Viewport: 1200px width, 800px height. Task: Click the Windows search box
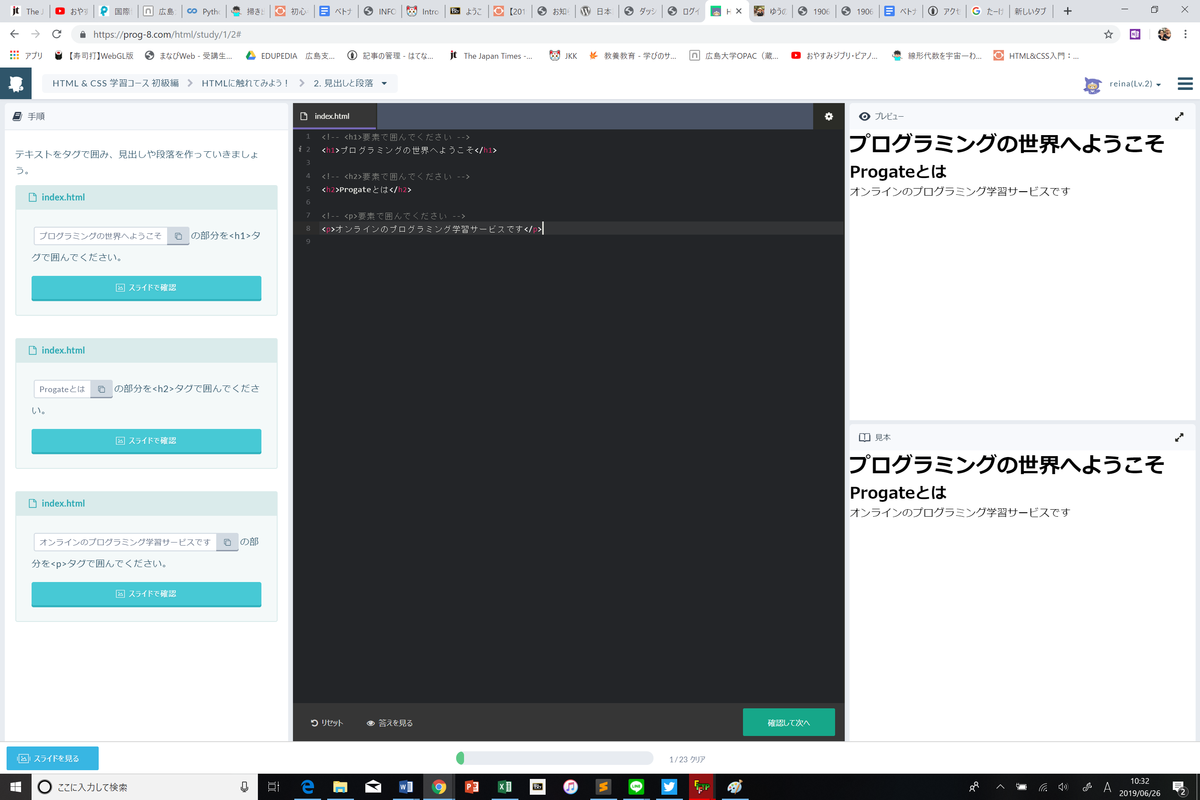pos(143,787)
